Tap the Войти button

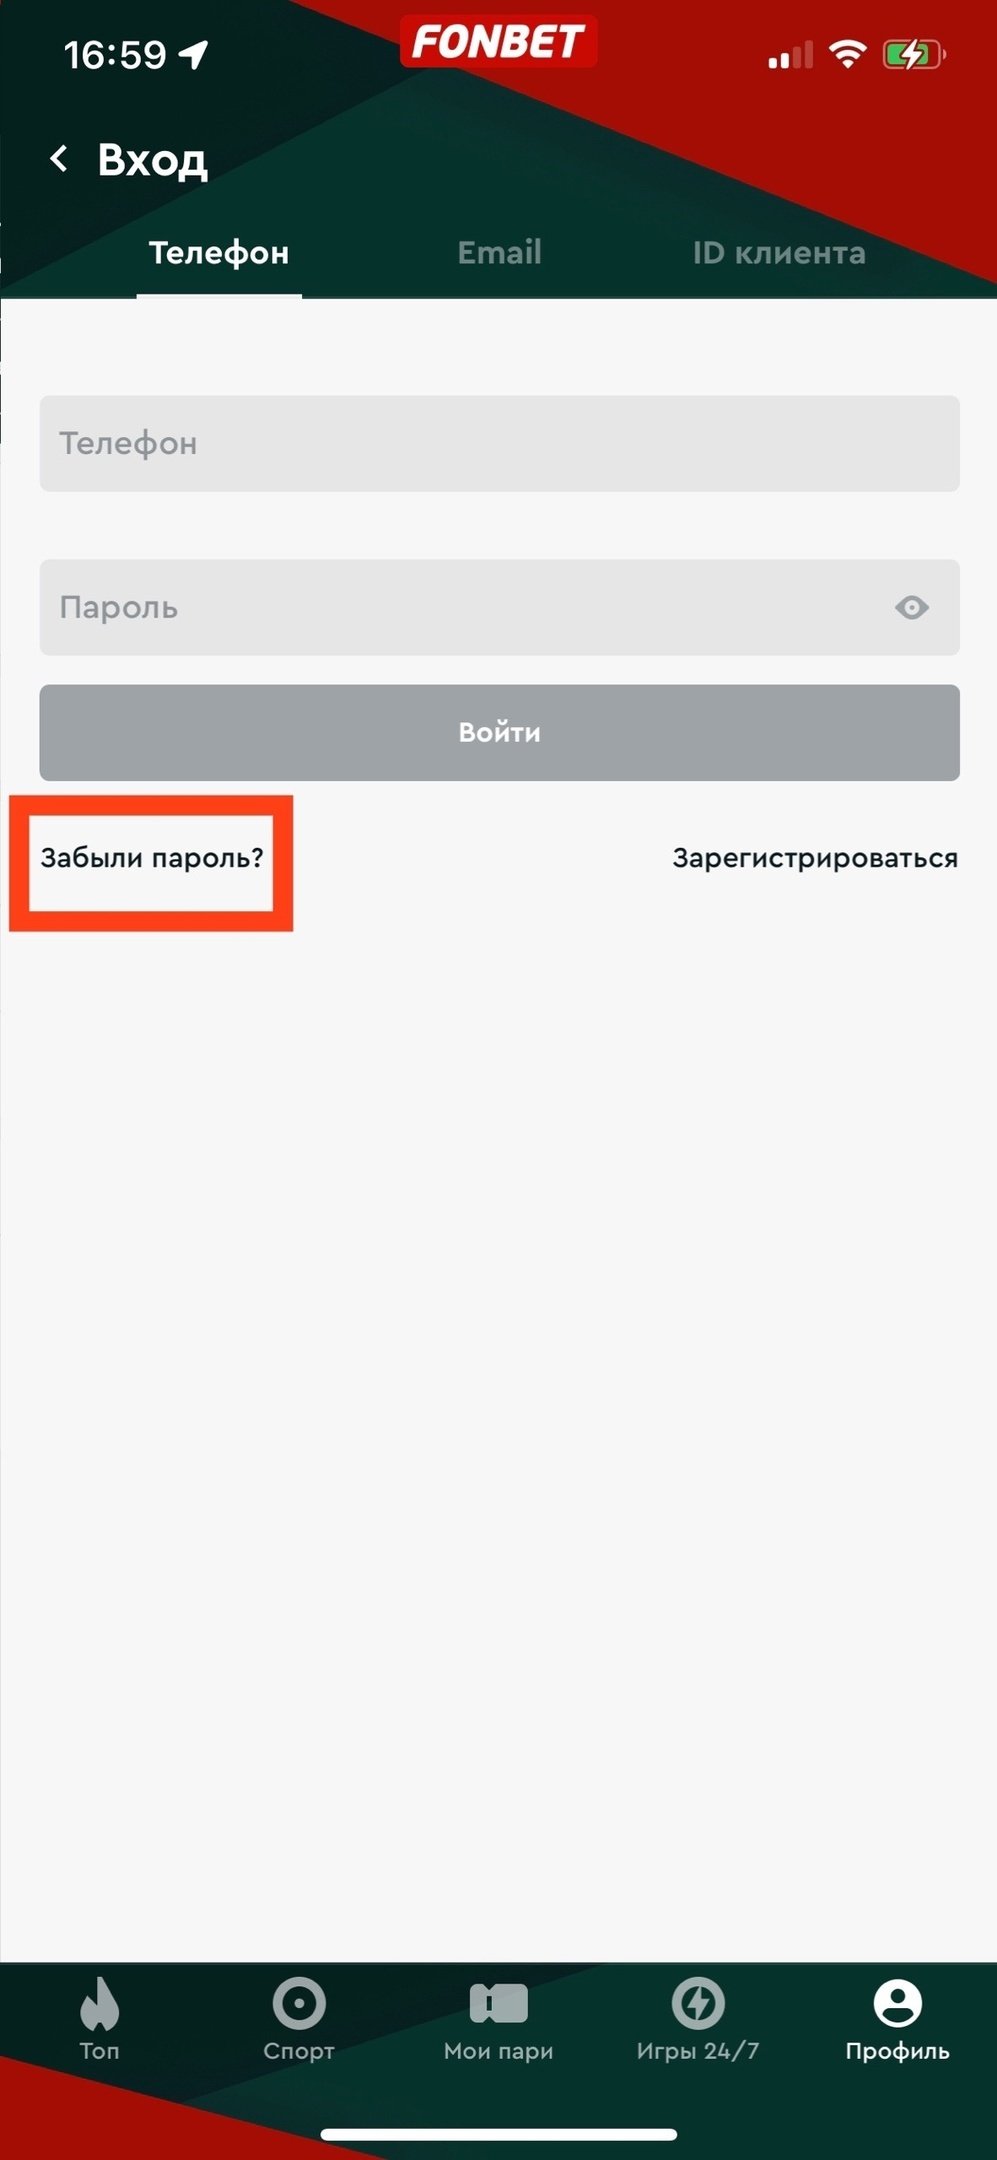pyautogui.click(x=500, y=732)
